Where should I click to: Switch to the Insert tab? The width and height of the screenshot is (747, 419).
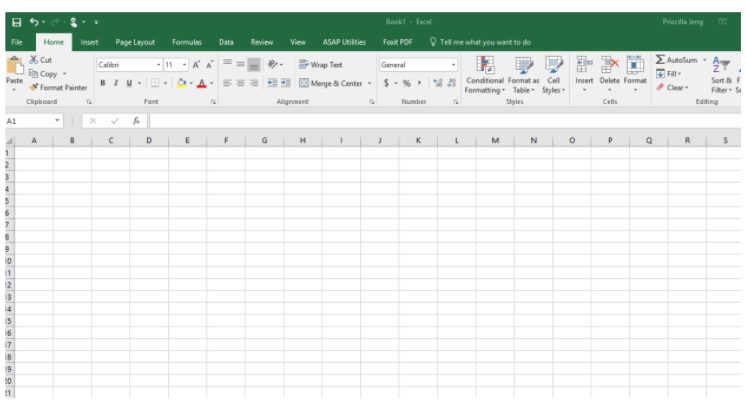pyautogui.click(x=90, y=42)
